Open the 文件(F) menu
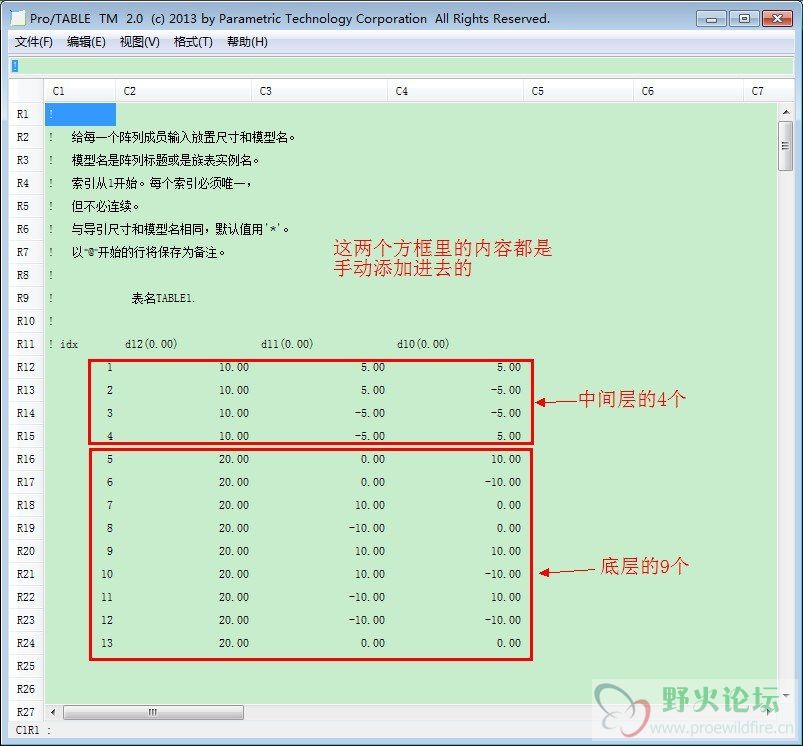 click(33, 42)
